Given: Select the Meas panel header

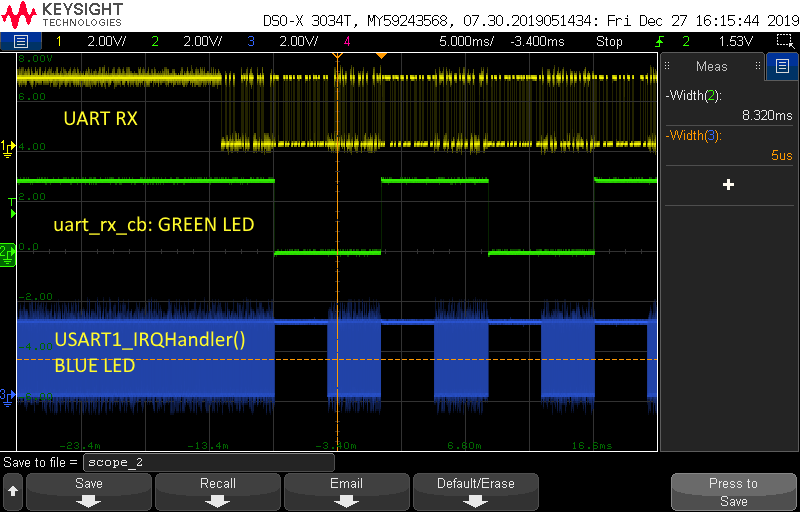Looking at the screenshot, I should 712,66.
